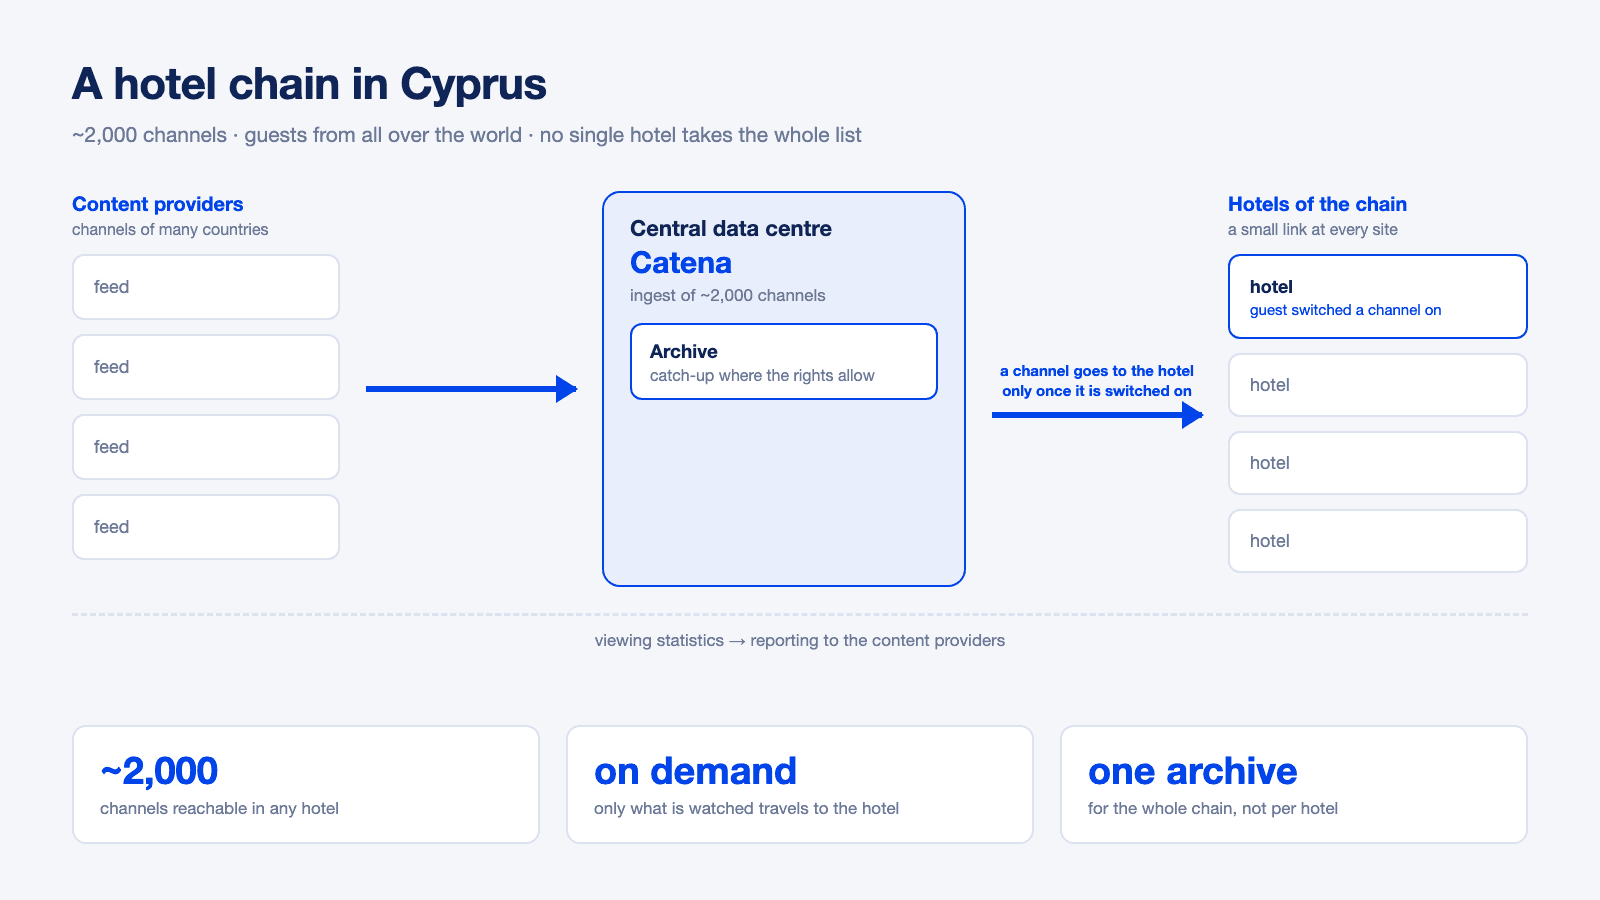Select the caption "a small link at every site"

pos(1313,229)
